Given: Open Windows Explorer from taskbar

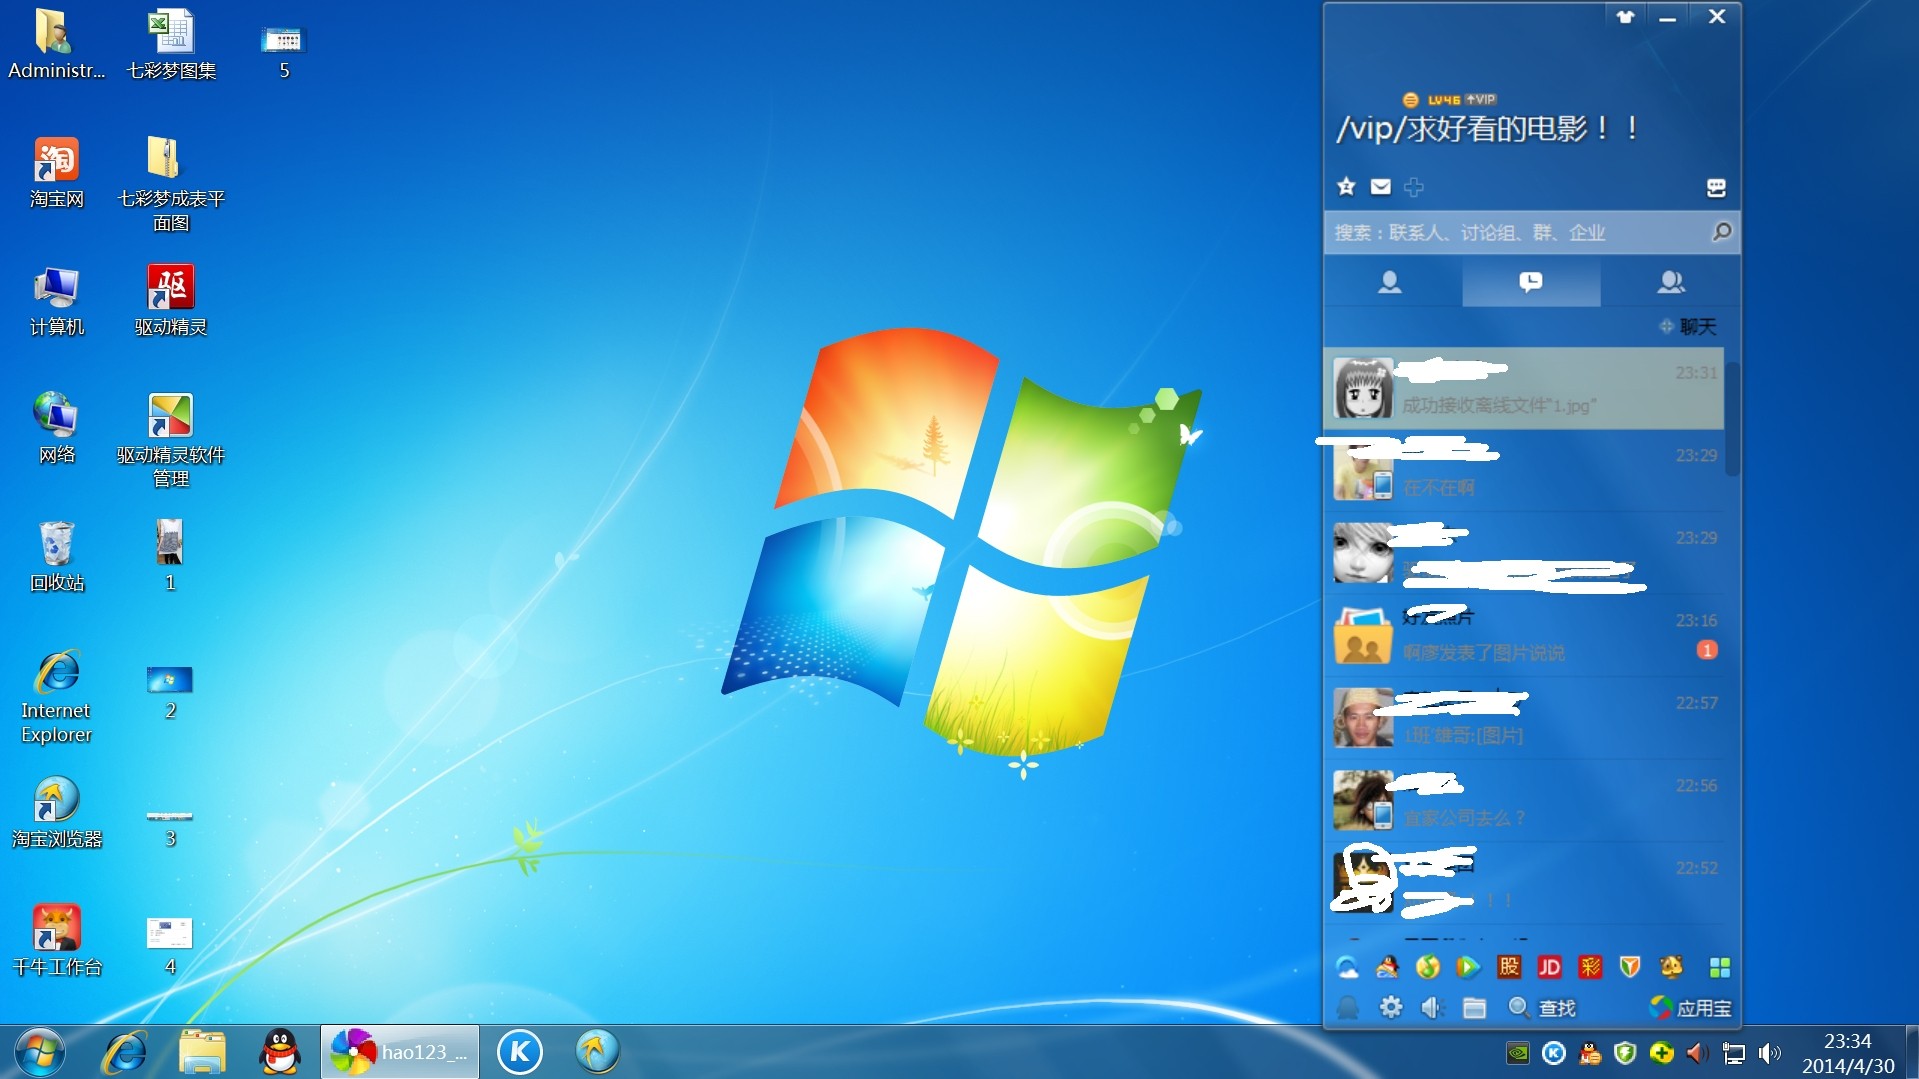Looking at the screenshot, I should tap(203, 1053).
